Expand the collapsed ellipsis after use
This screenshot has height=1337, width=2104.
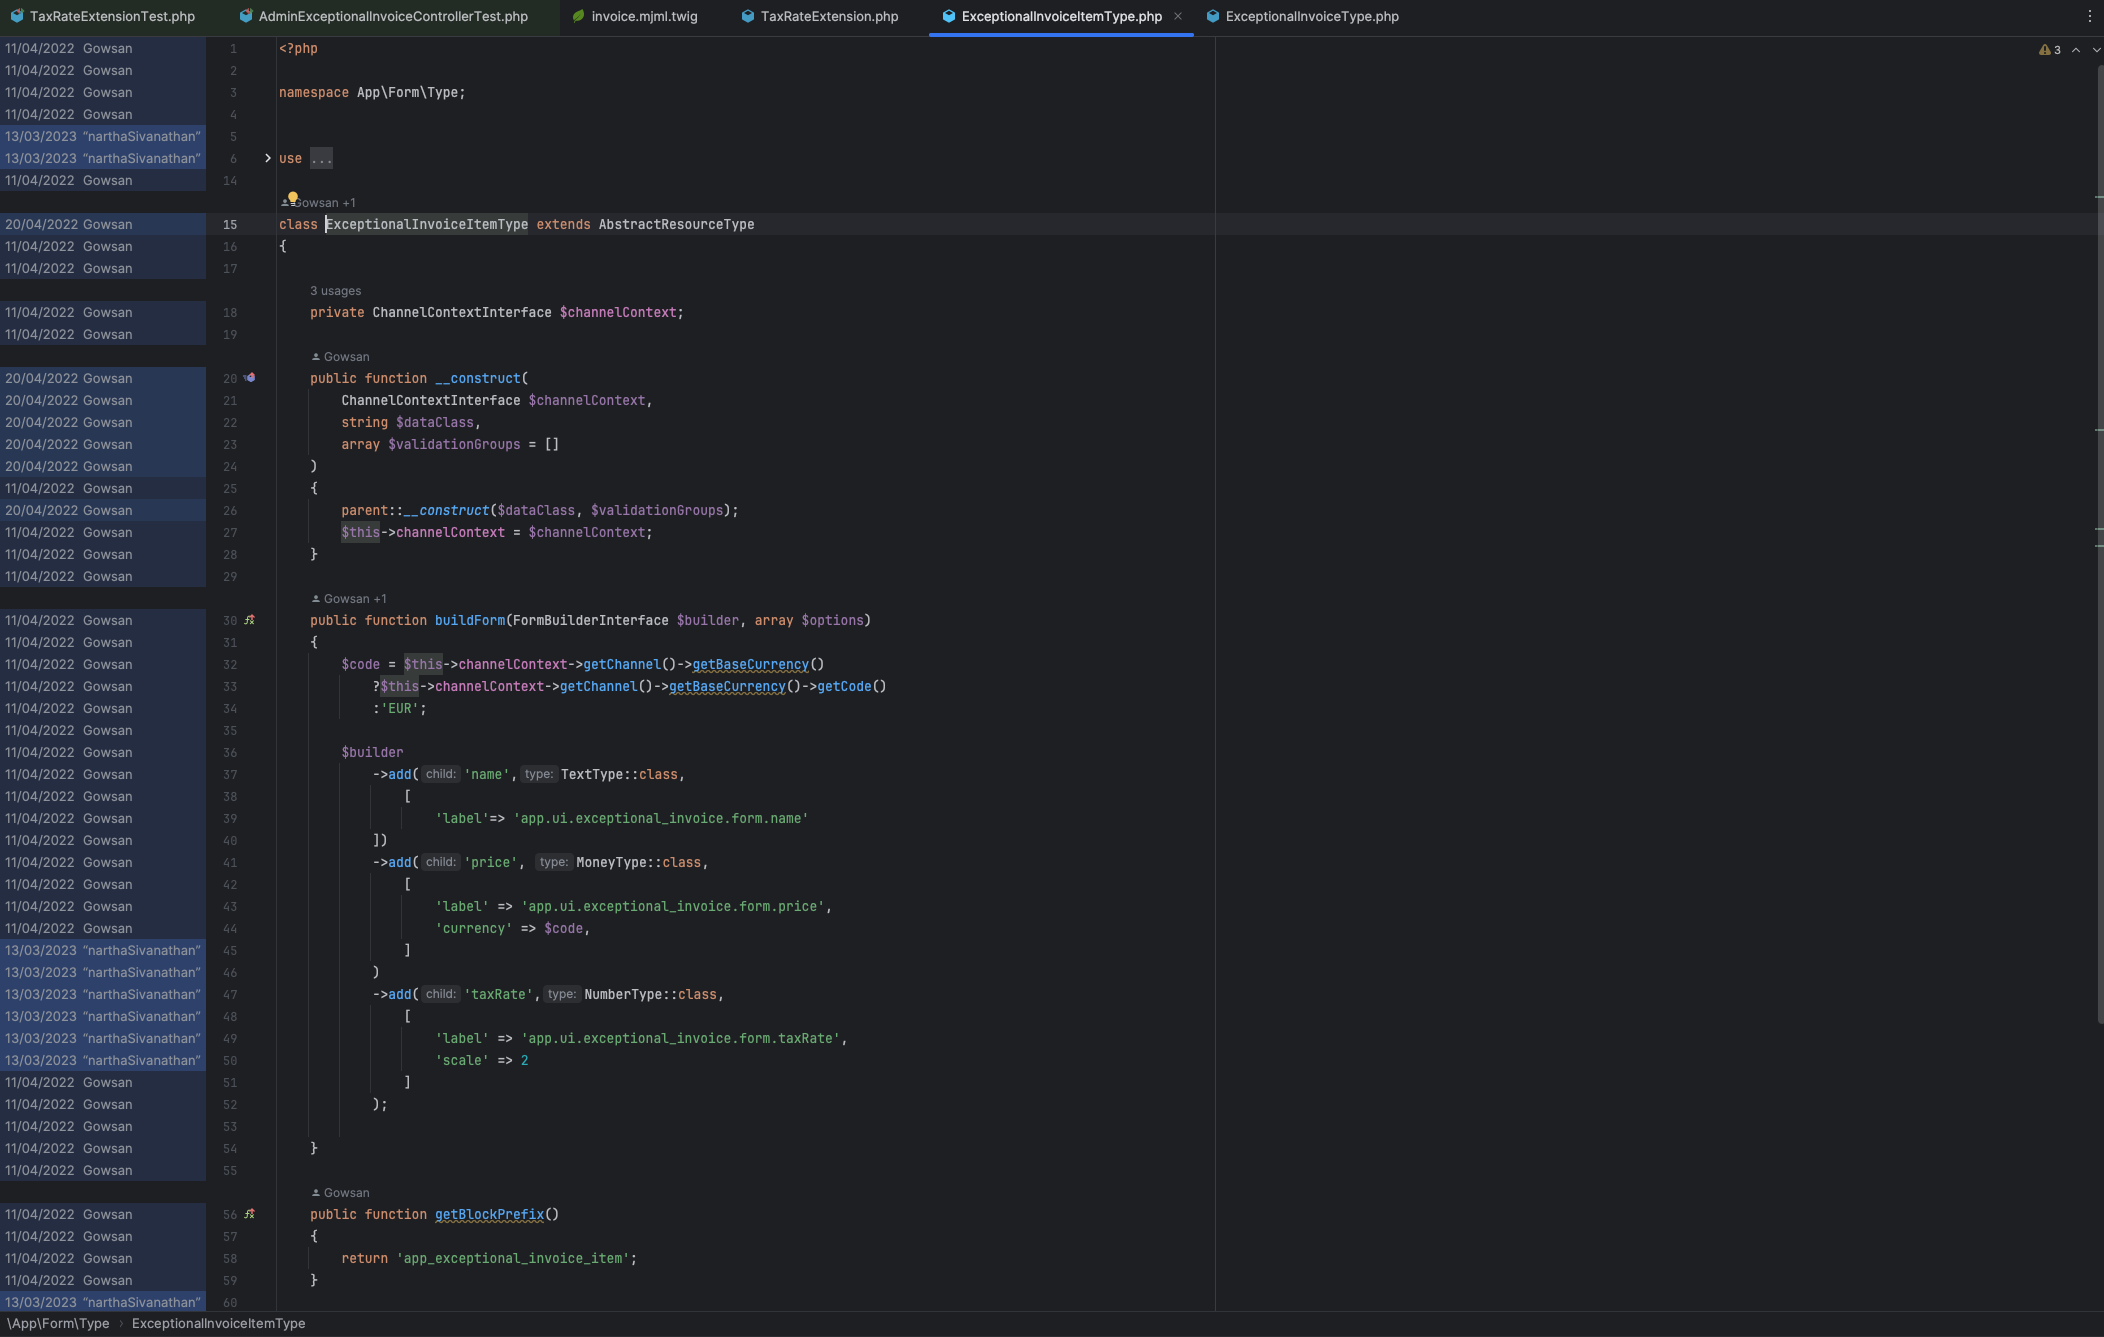[x=321, y=158]
